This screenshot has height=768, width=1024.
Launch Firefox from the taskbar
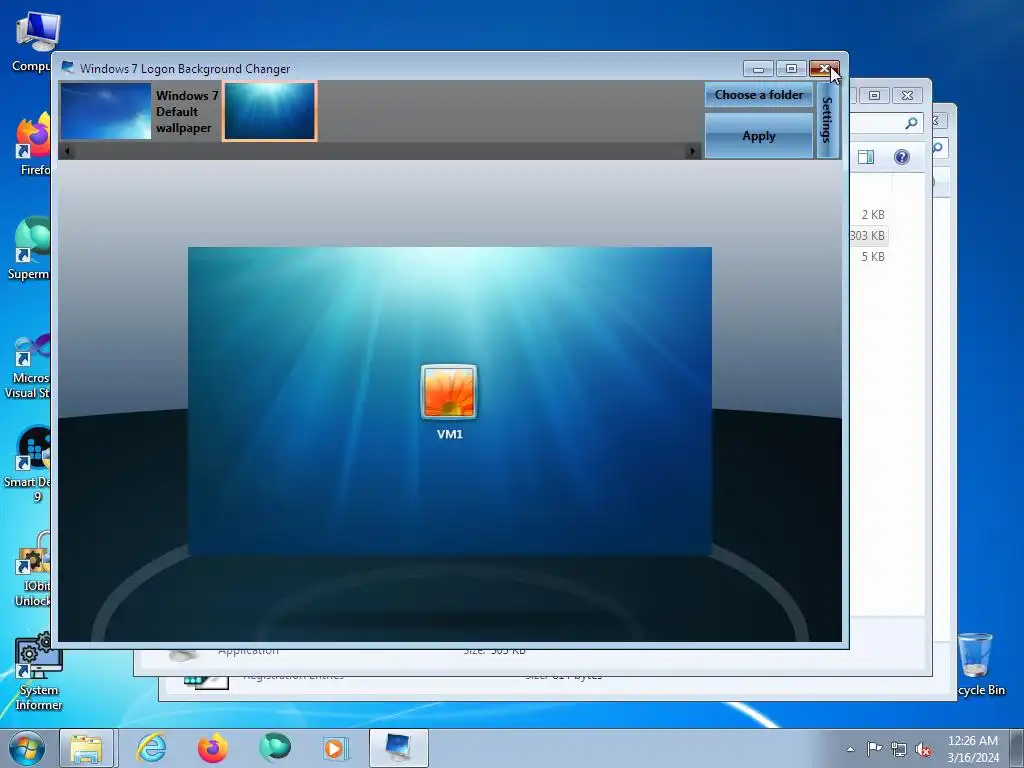pos(213,748)
